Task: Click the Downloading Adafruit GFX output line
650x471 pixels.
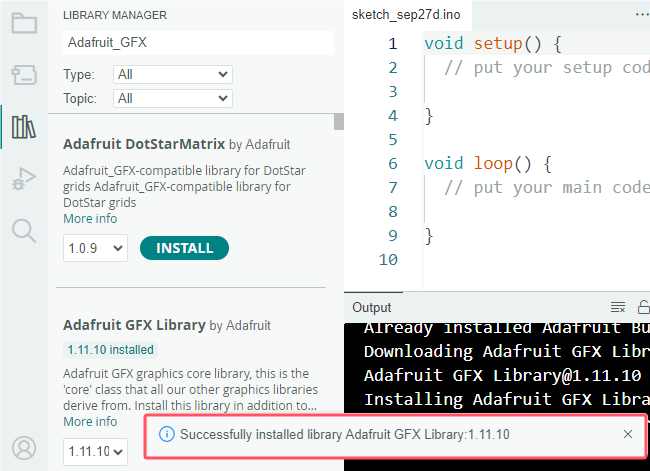Action: [507, 352]
